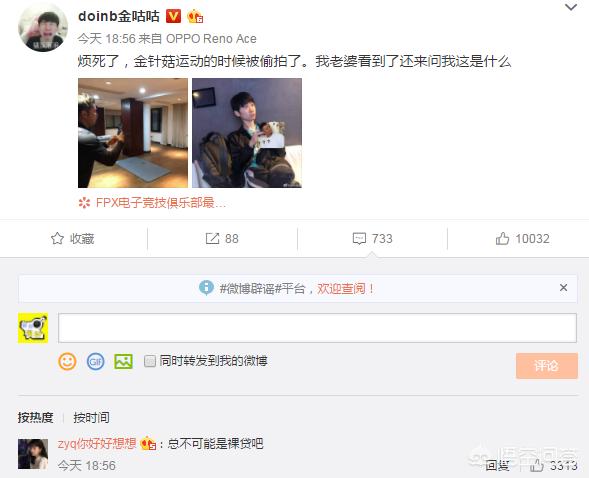Focus the comment text input box

[317, 328]
